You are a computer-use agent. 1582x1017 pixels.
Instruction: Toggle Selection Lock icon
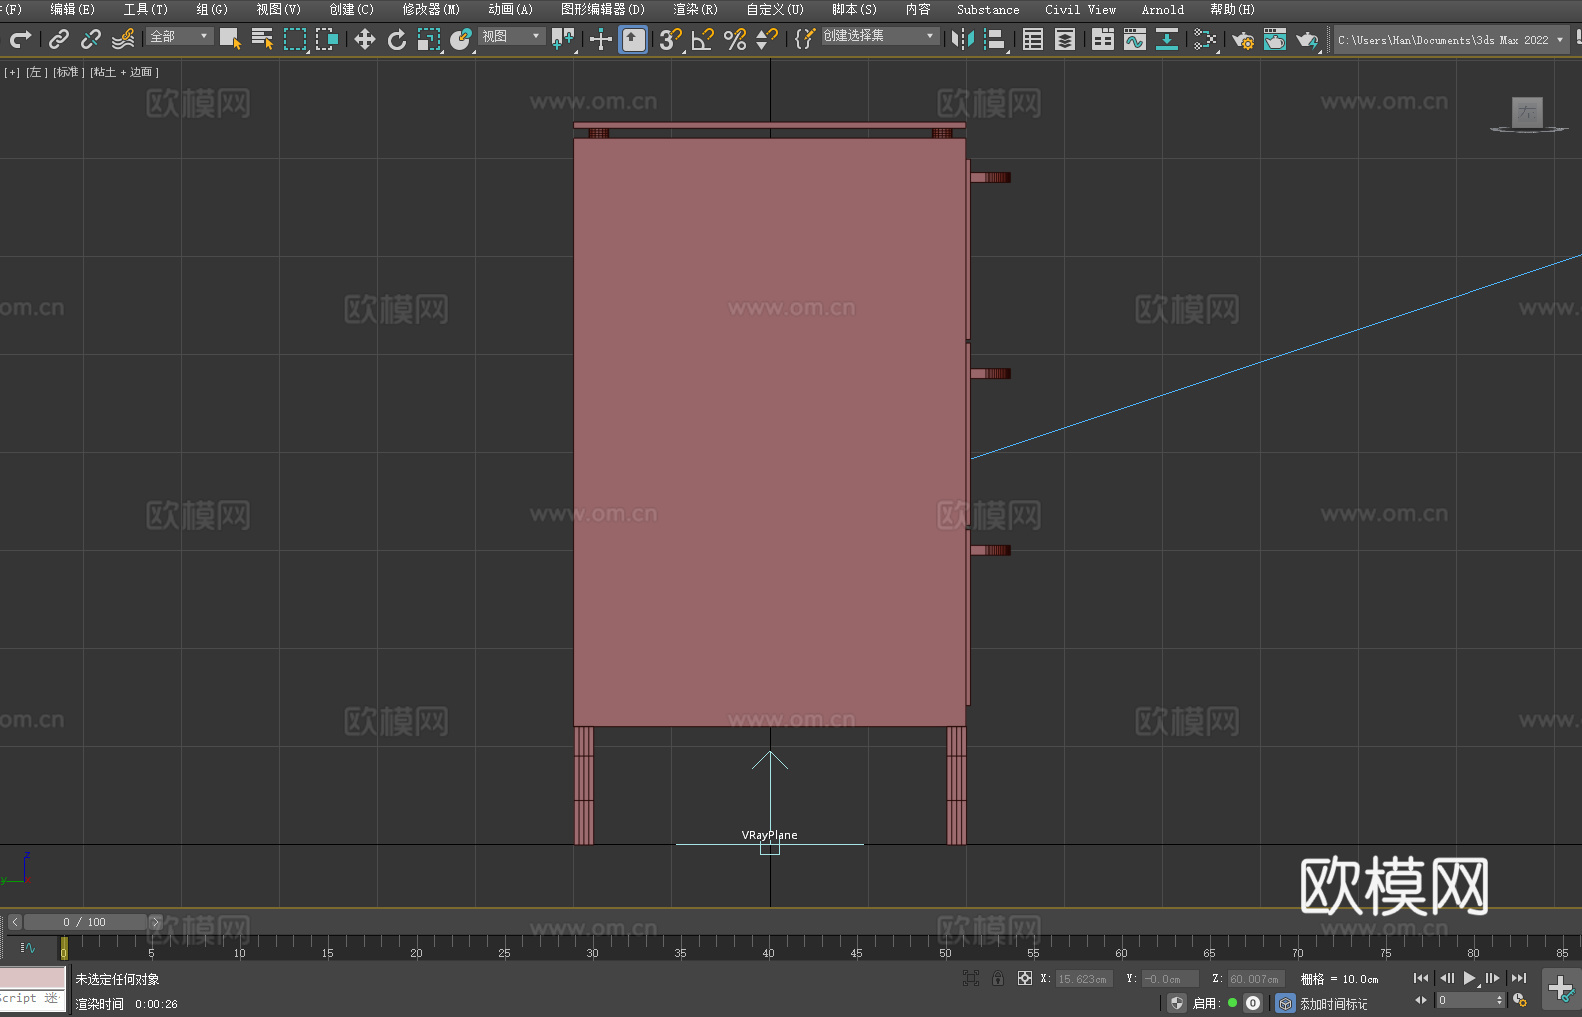click(998, 978)
